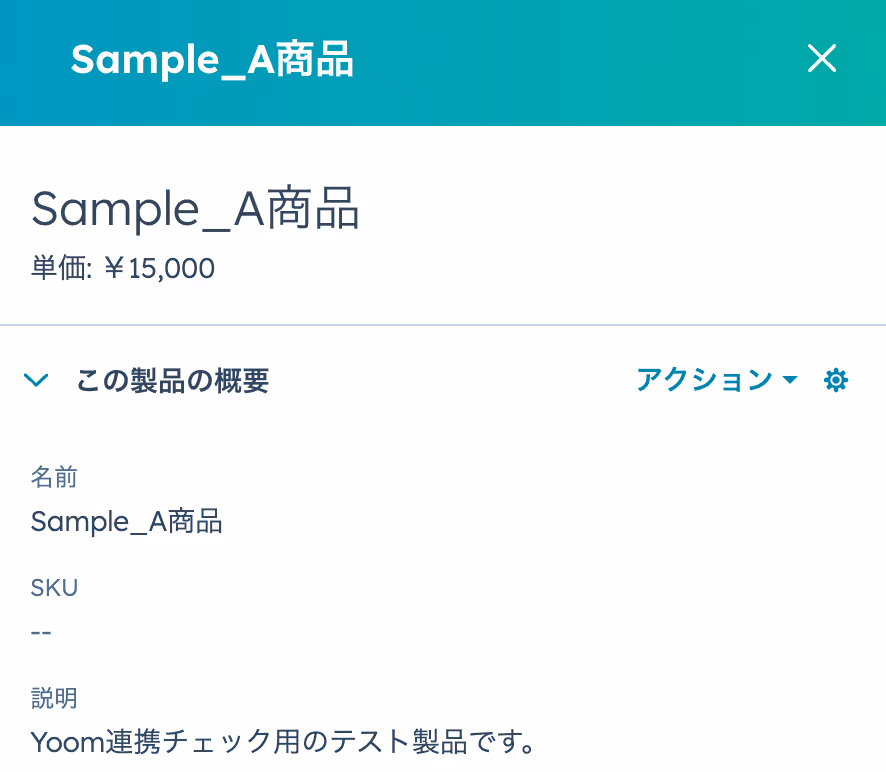Collapse the この製品の概要 section with its chevron
The height and width of the screenshot is (772, 886).
point(36,380)
